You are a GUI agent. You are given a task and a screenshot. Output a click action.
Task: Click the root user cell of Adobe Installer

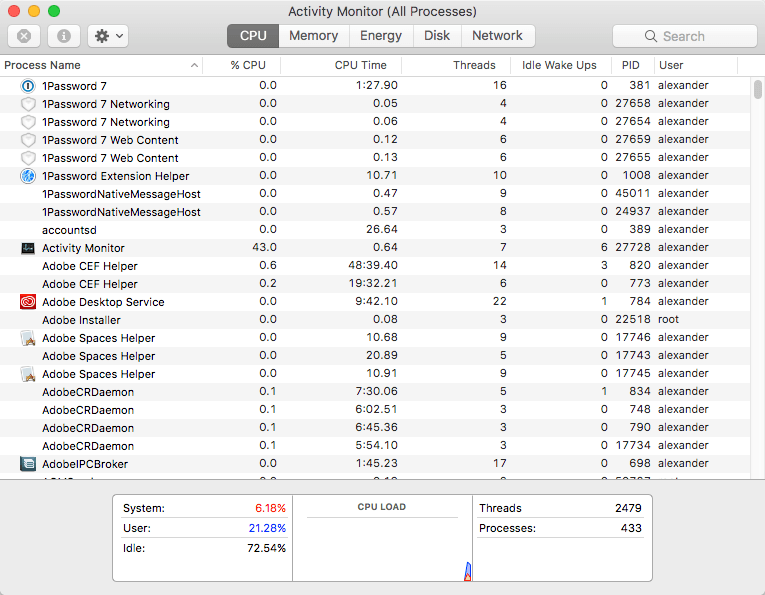(668, 319)
